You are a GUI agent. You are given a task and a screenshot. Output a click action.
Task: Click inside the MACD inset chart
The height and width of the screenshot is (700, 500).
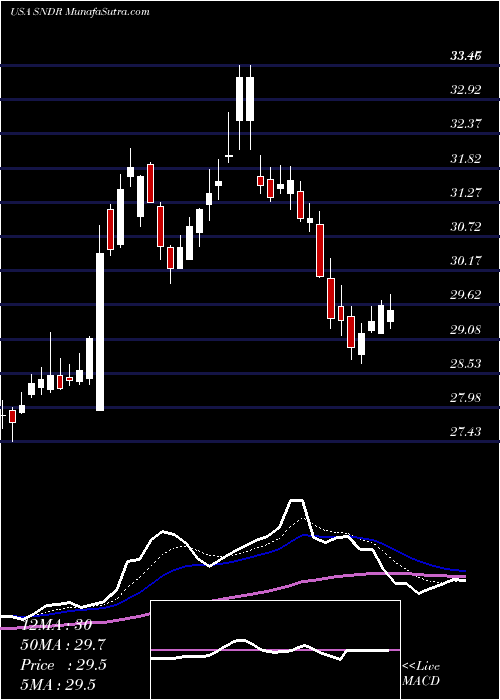click(275, 650)
